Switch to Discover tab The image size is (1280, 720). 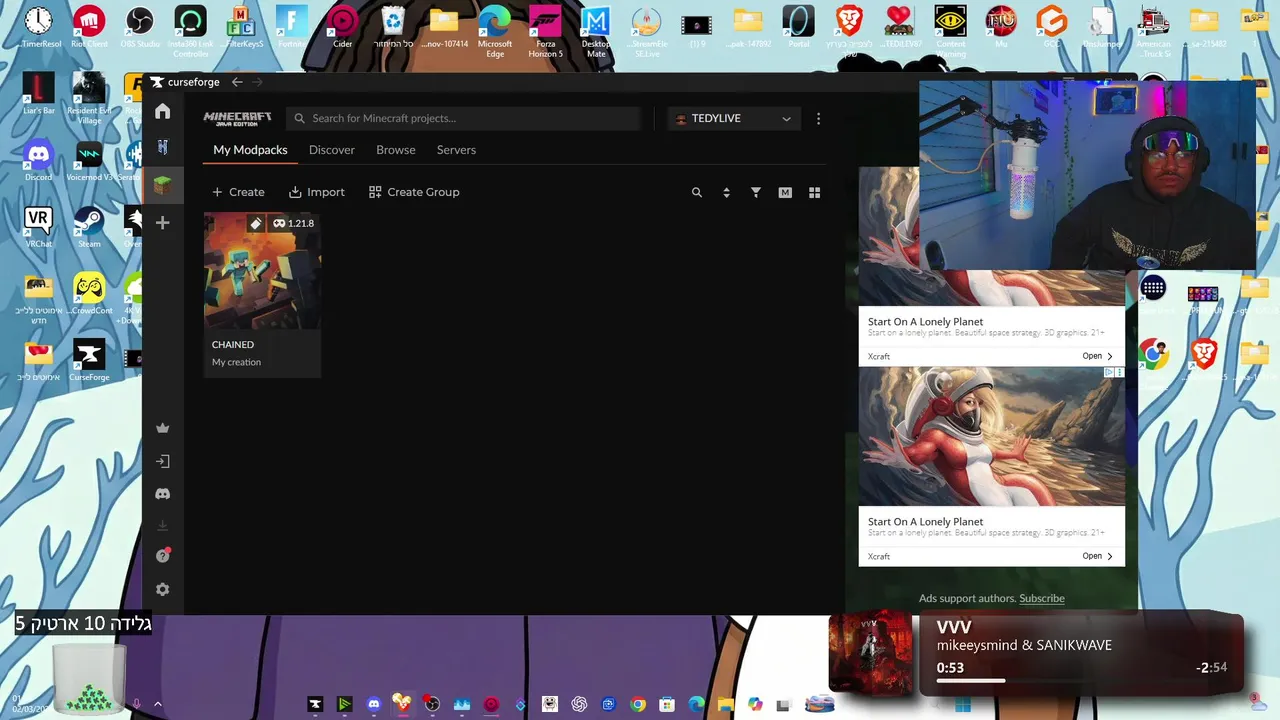pos(332,150)
